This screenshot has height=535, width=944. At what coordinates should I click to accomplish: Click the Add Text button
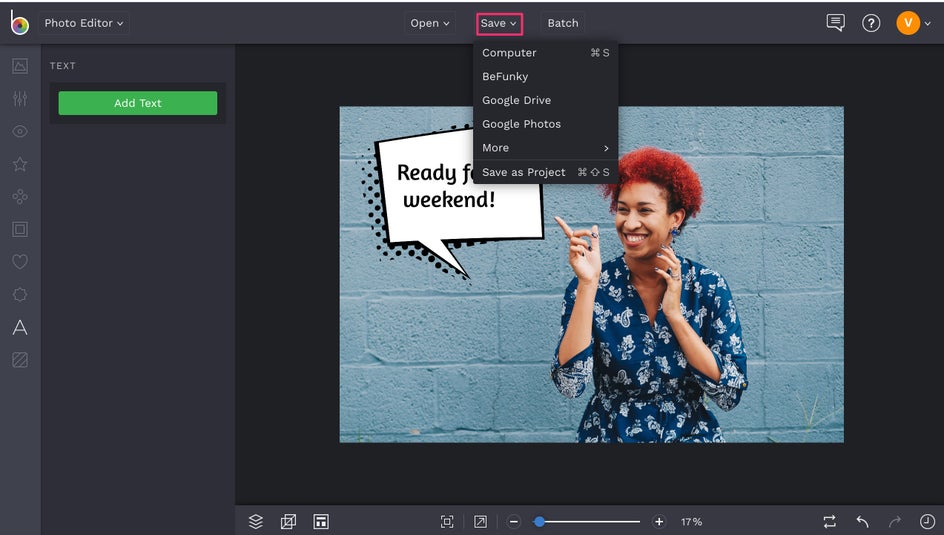[x=137, y=103]
